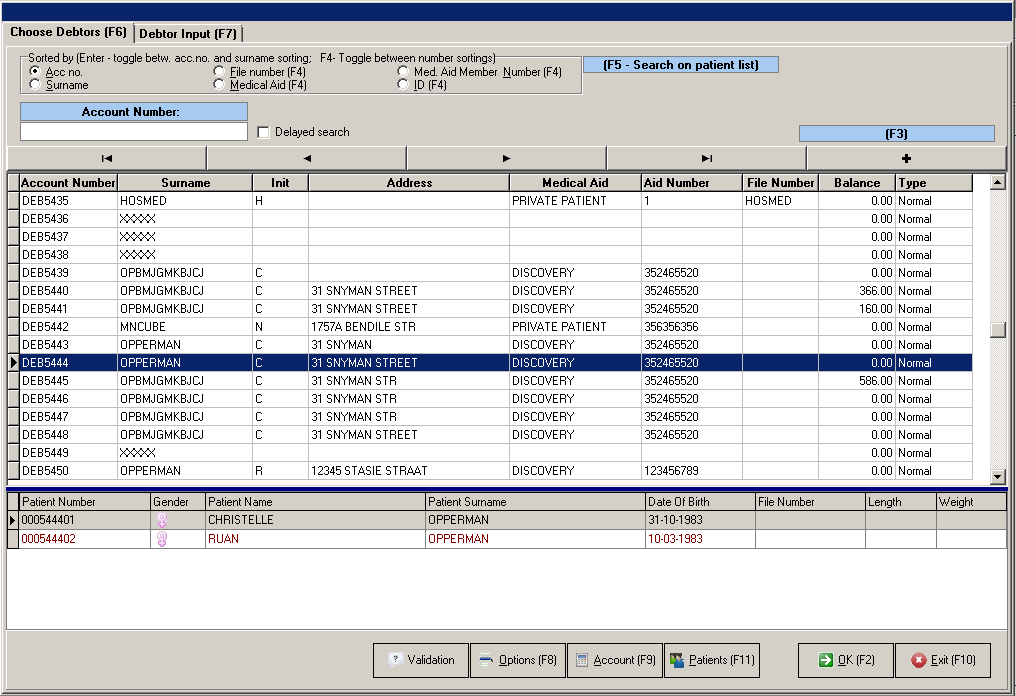Viewport: 1016px width, 696px height.
Task: Select the DEB5450 OPPERMAN row
Action: click(300, 470)
